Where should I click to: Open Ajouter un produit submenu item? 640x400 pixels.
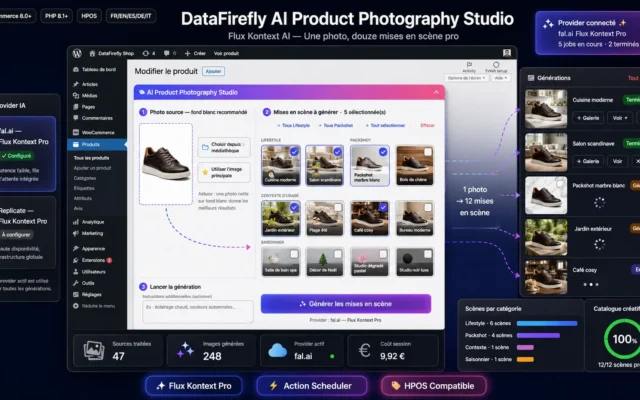point(92,168)
